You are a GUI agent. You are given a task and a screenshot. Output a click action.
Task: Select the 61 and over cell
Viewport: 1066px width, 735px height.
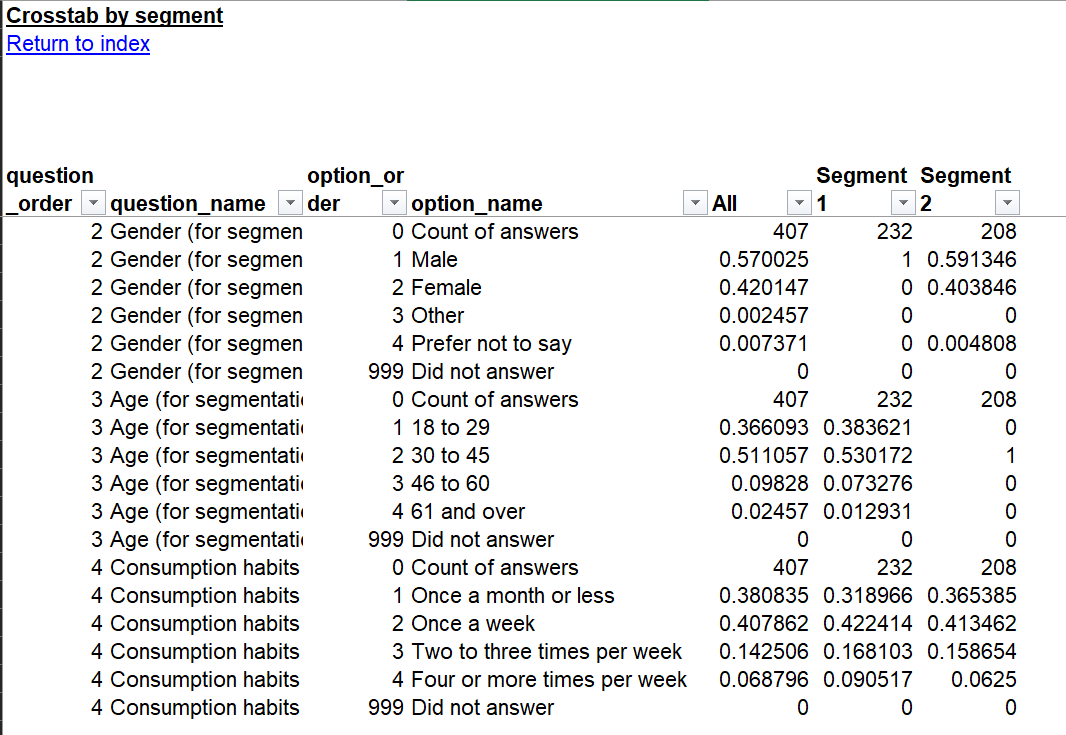coord(468,512)
